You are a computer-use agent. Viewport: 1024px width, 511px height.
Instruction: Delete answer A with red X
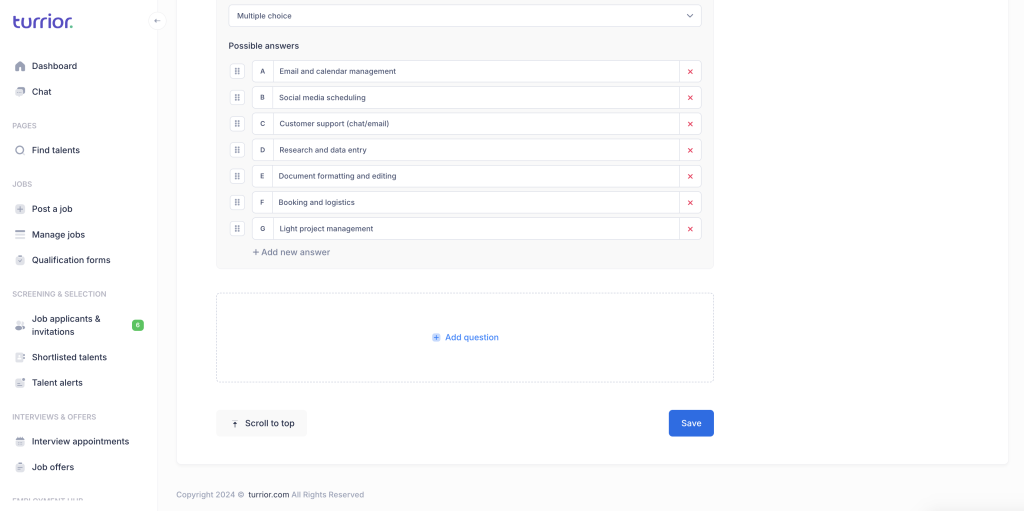(x=690, y=71)
